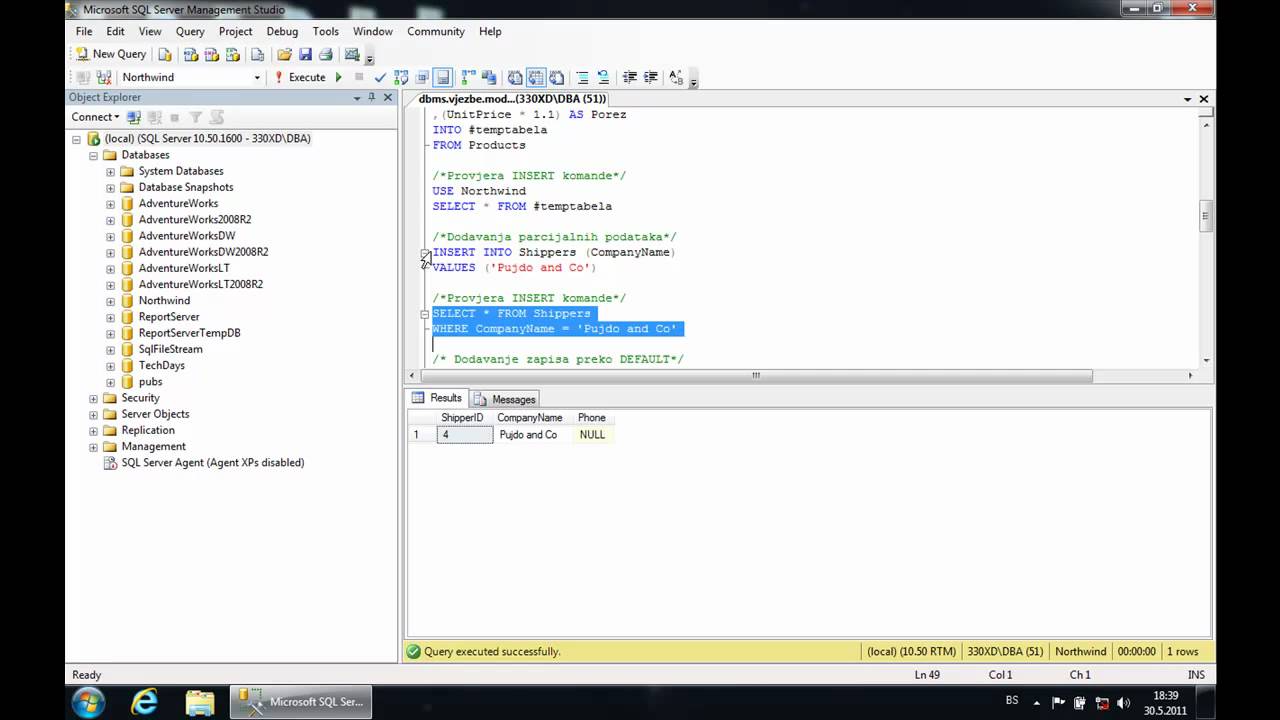Click the editor horizontal scrollbar thumb
The image size is (1280, 720).
coord(755,376)
